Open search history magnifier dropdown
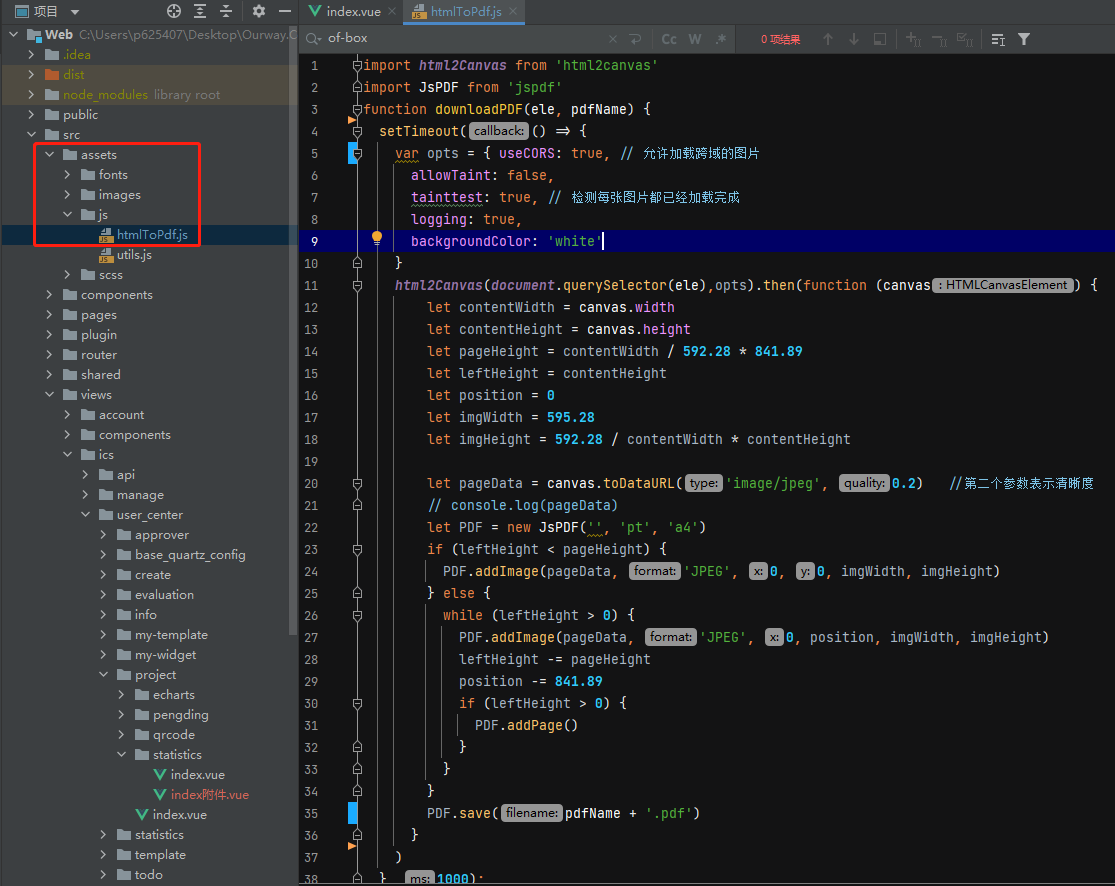 (x=314, y=38)
